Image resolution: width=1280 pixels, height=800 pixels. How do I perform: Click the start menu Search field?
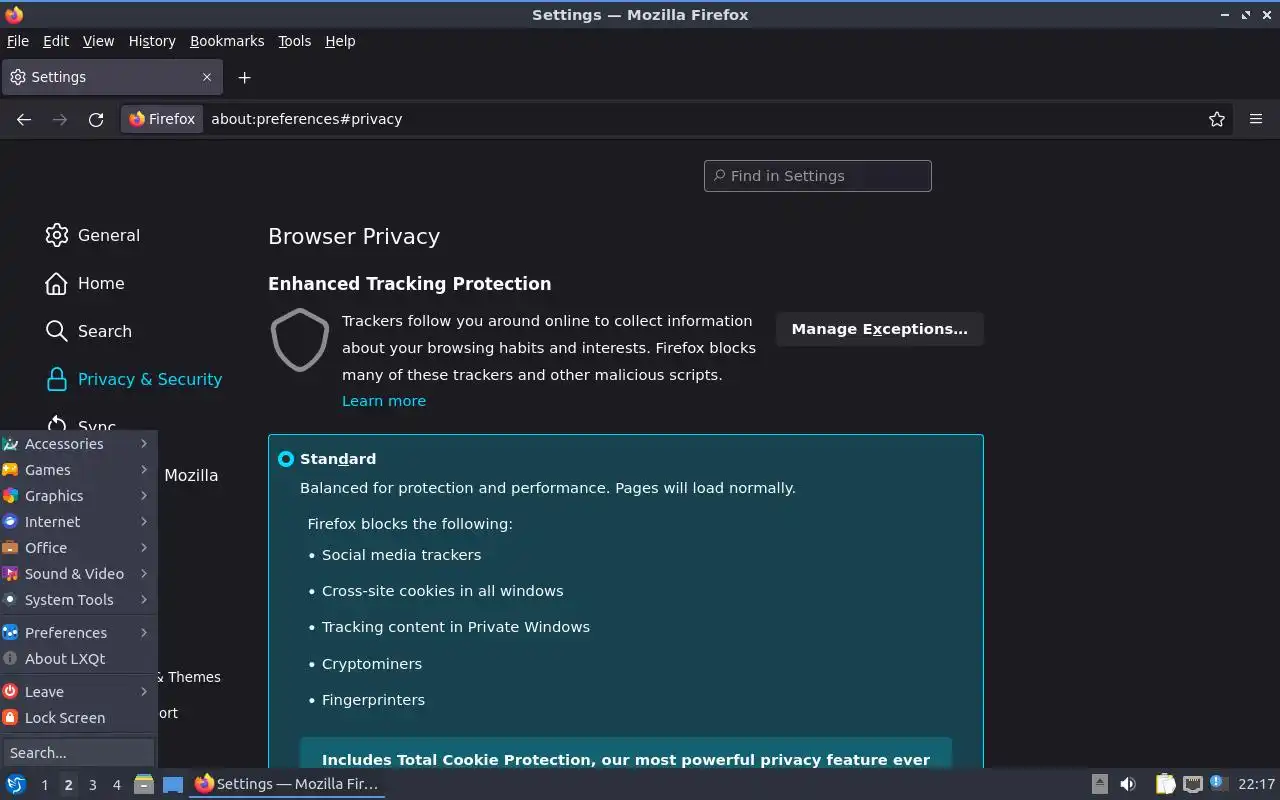(x=78, y=753)
